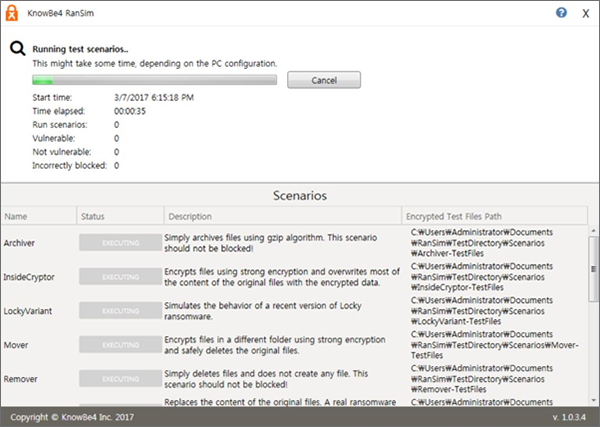Click the Description column header
This screenshot has height=427, width=600.
click(x=283, y=216)
